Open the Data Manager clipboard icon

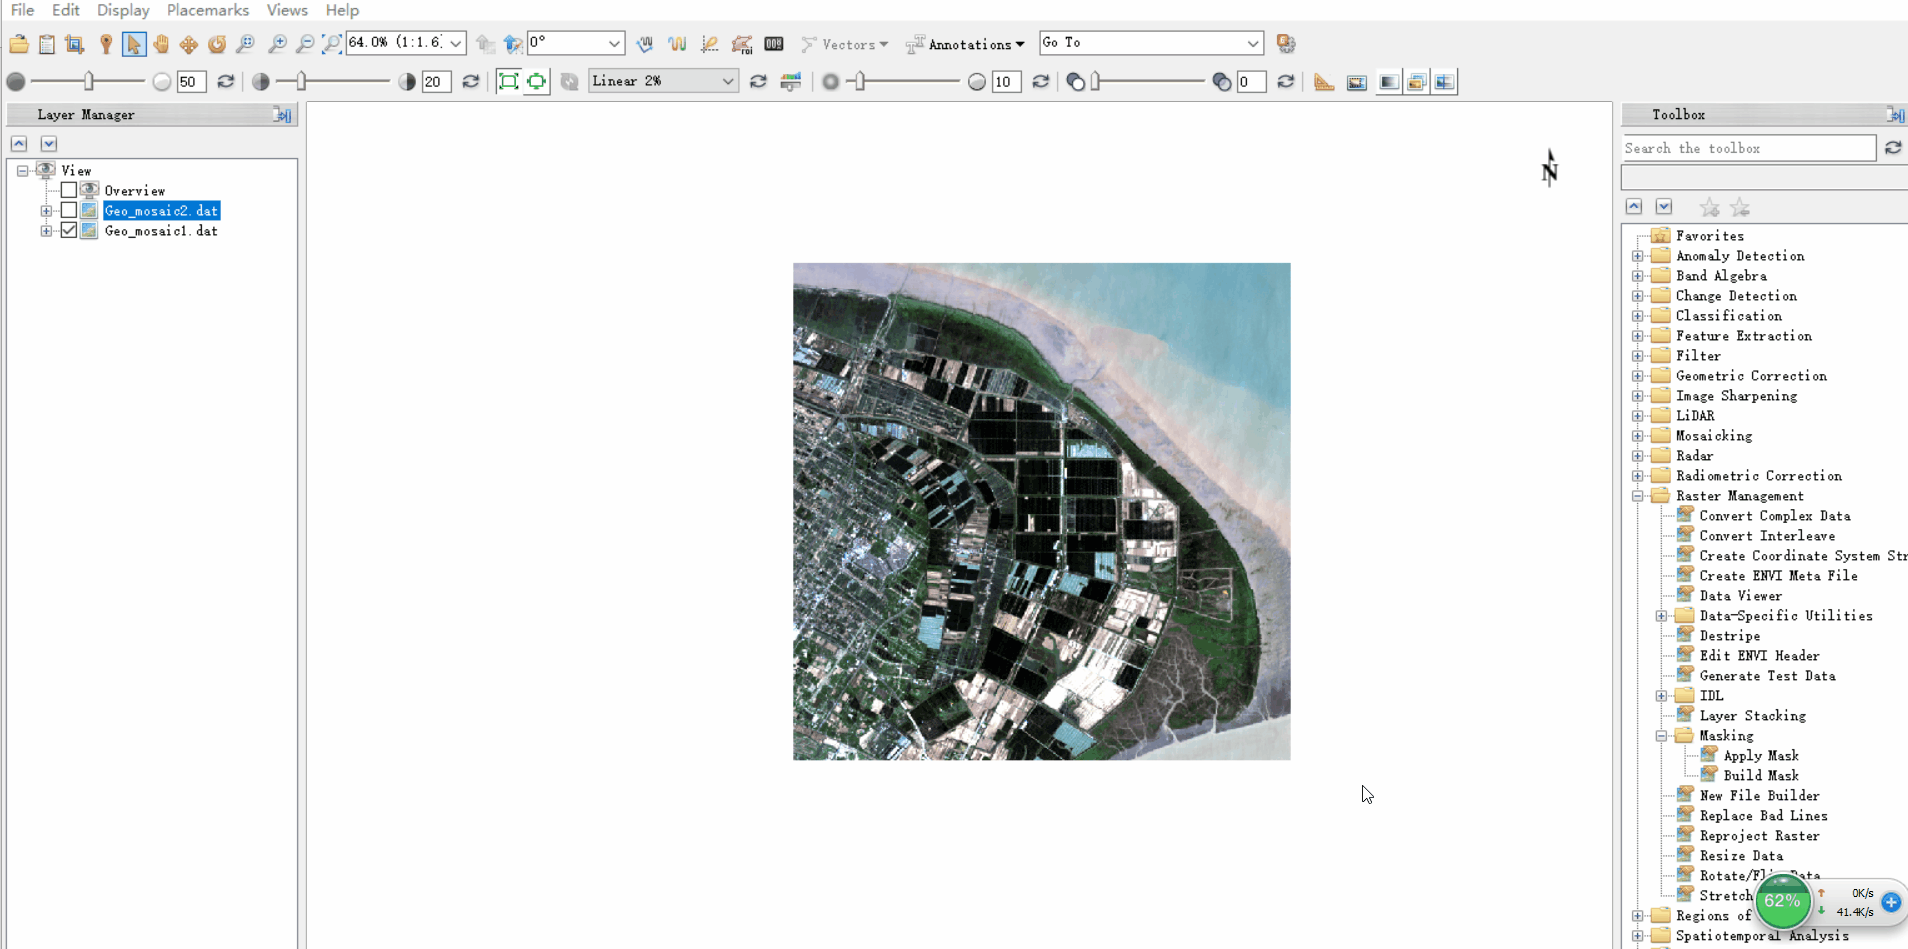pyautogui.click(x=47, y=44)
